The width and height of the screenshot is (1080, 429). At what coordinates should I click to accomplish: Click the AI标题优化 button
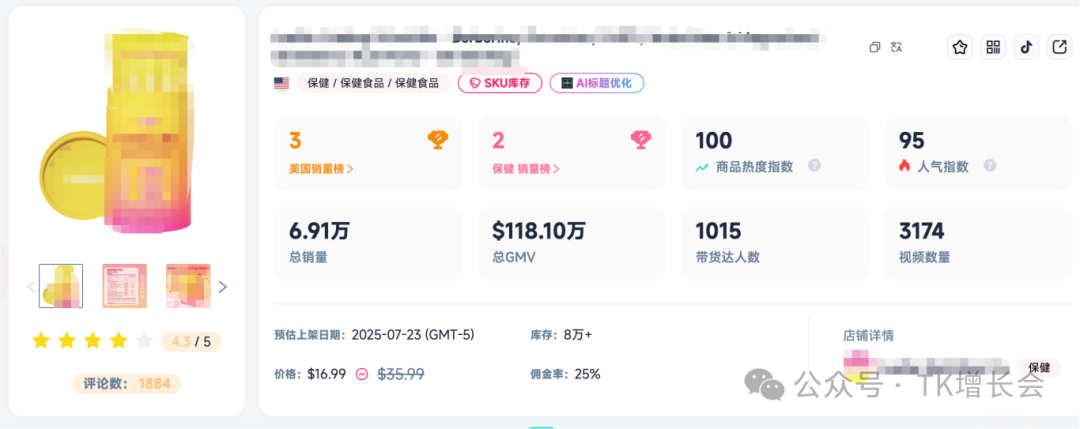pyautogui.click(x=596, y=83)
